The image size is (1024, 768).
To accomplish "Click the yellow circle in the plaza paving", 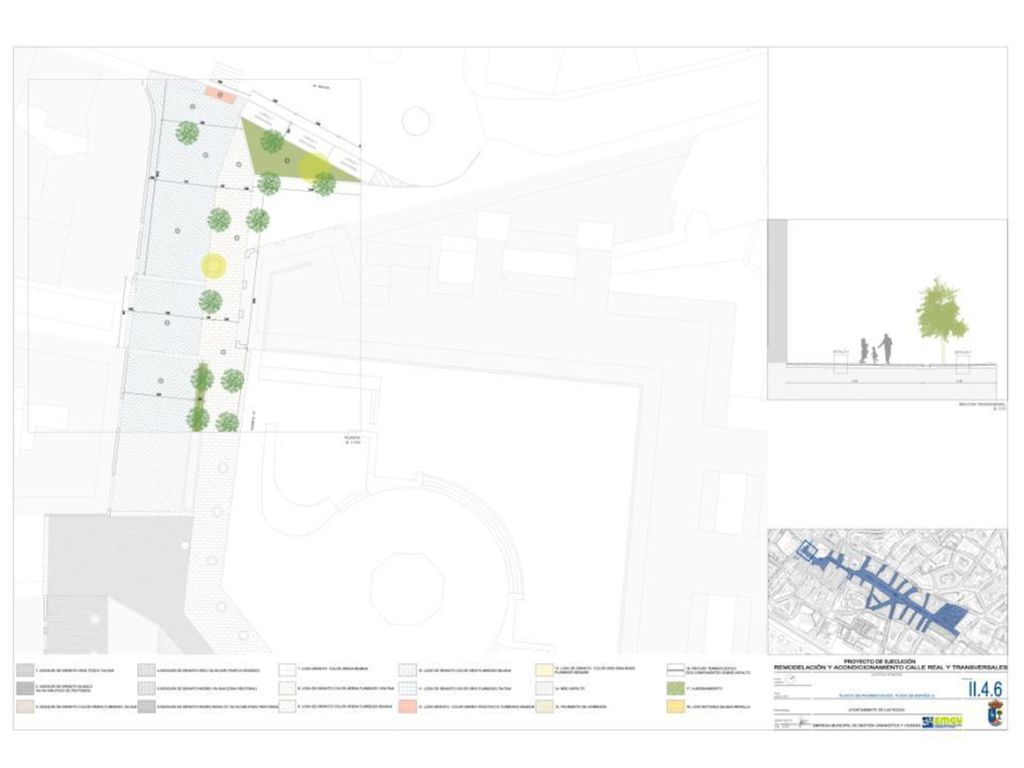I will click(214, 265).
